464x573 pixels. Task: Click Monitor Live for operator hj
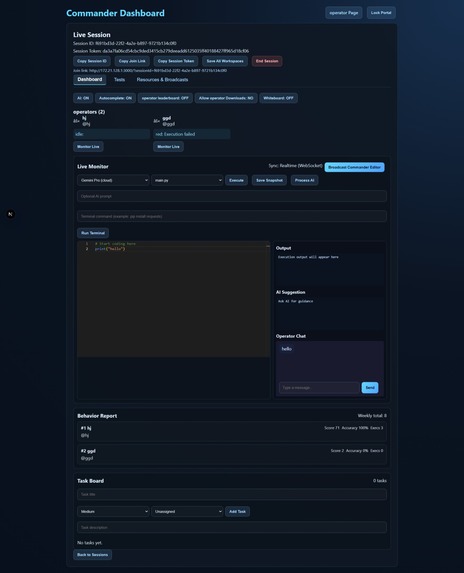[x=88, y=147]
